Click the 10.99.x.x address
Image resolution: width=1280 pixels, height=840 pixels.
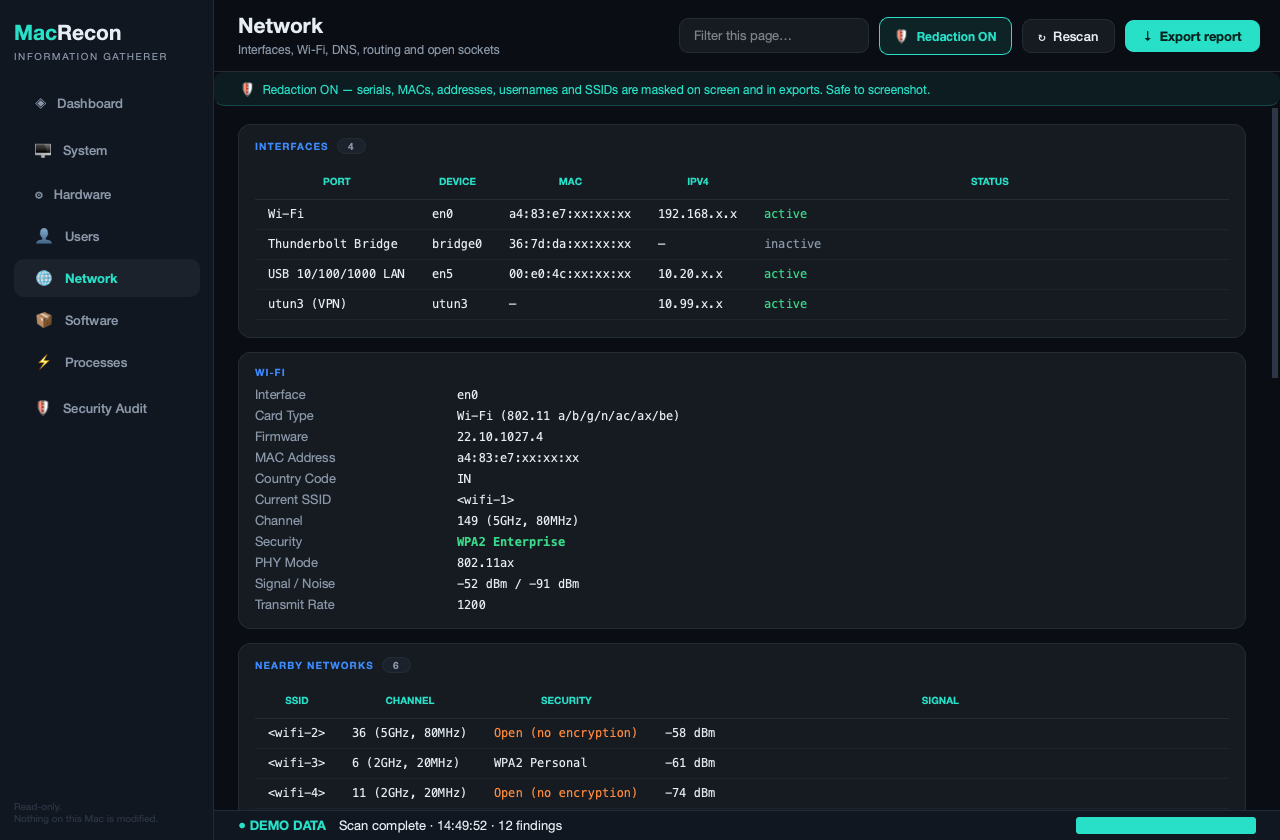pos(690,304)
